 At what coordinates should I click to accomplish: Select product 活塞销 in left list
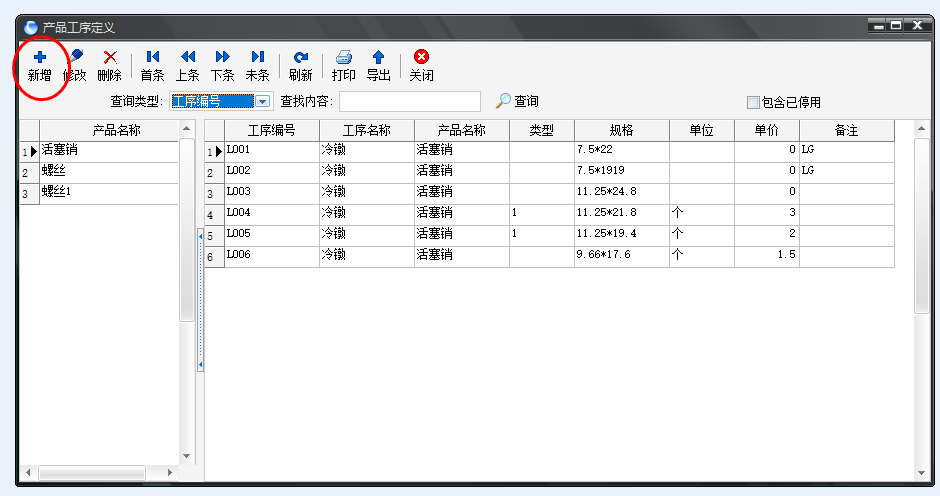pyautogui.click(x=109, y=151)
